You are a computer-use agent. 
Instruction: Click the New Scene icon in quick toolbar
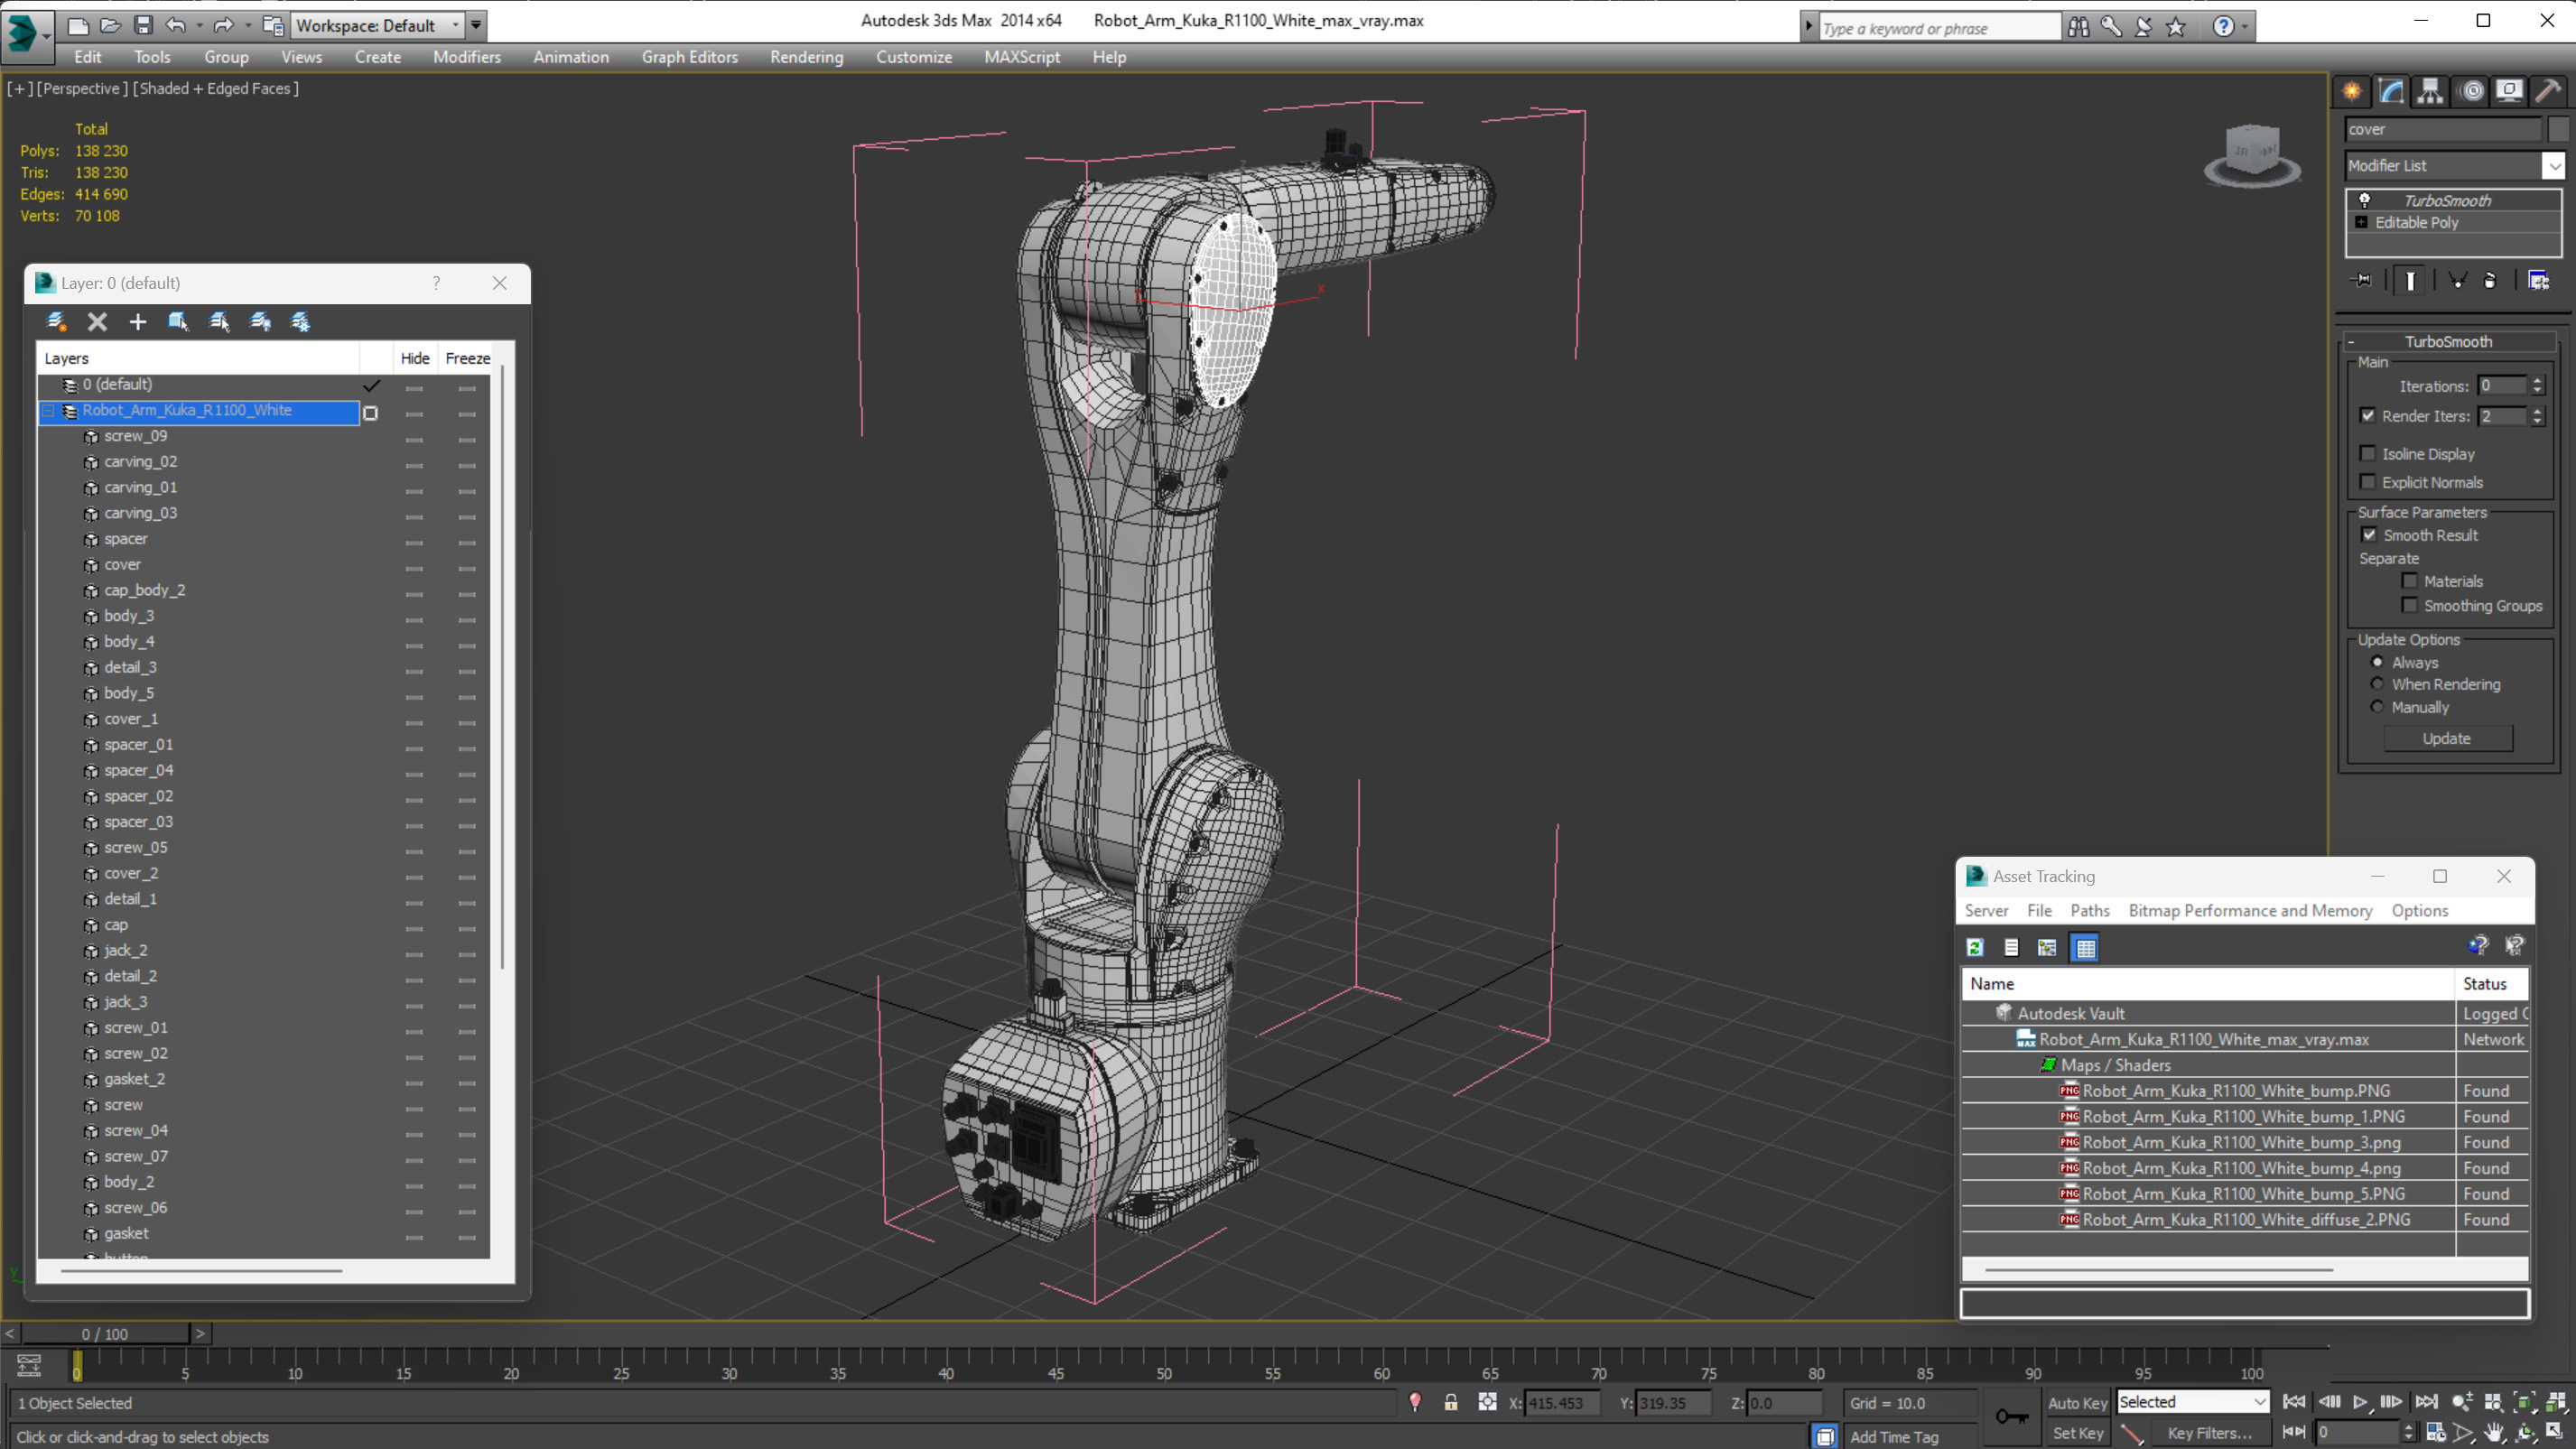(x=77, y=25)
